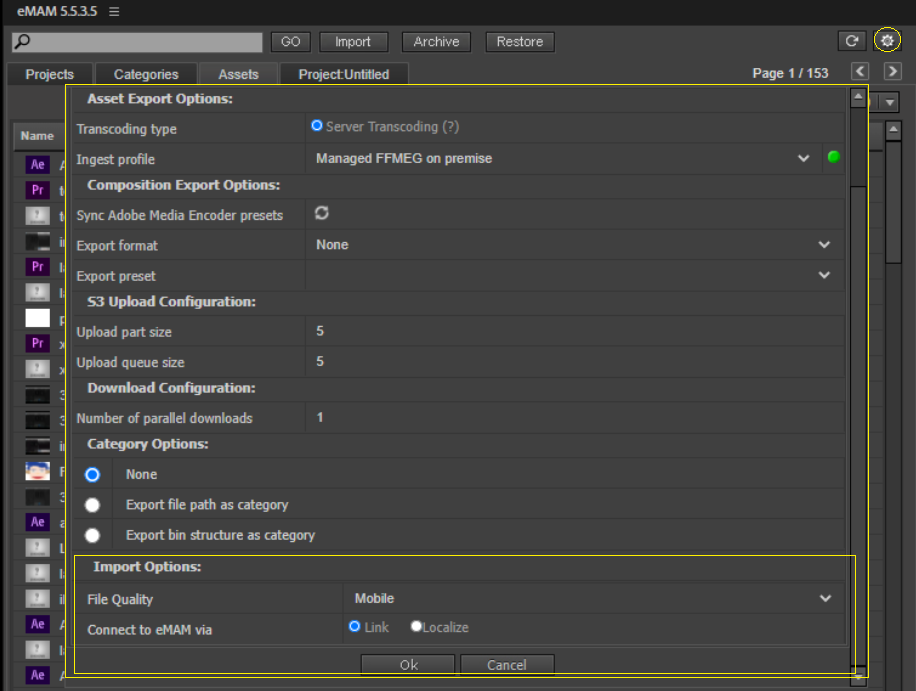The image size is (916, 691).
Task: Select Export bin structure as category
Action: (92, 535)
